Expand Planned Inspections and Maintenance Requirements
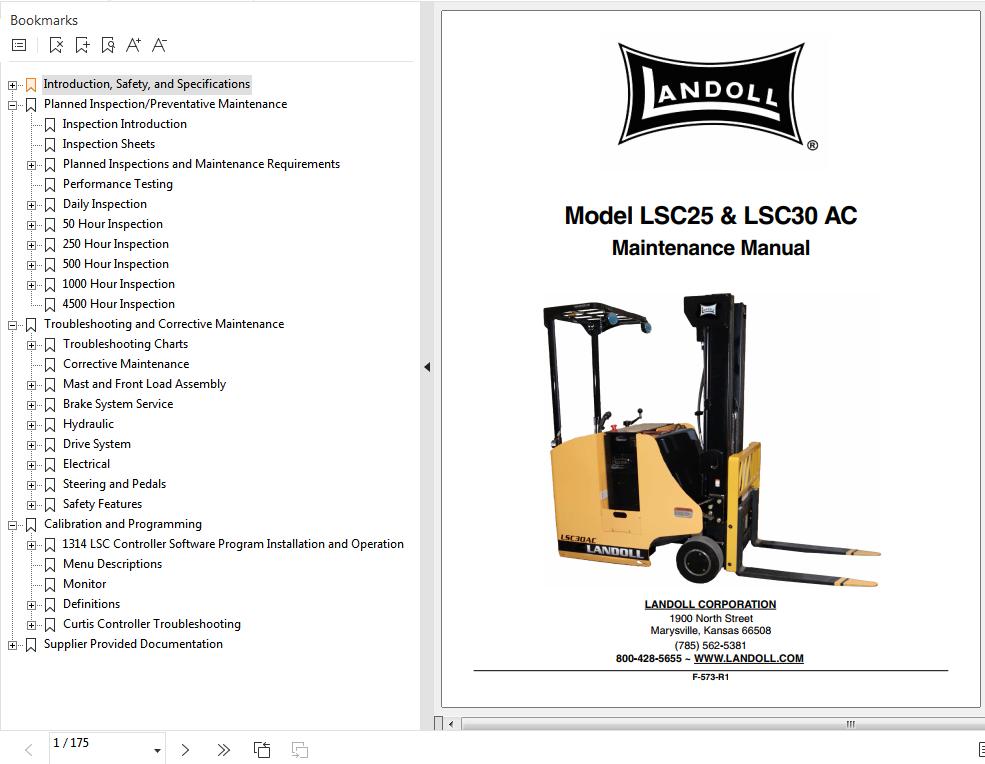Screen dimensions: 985x764 pyautogui.click(x=31, y=165)
